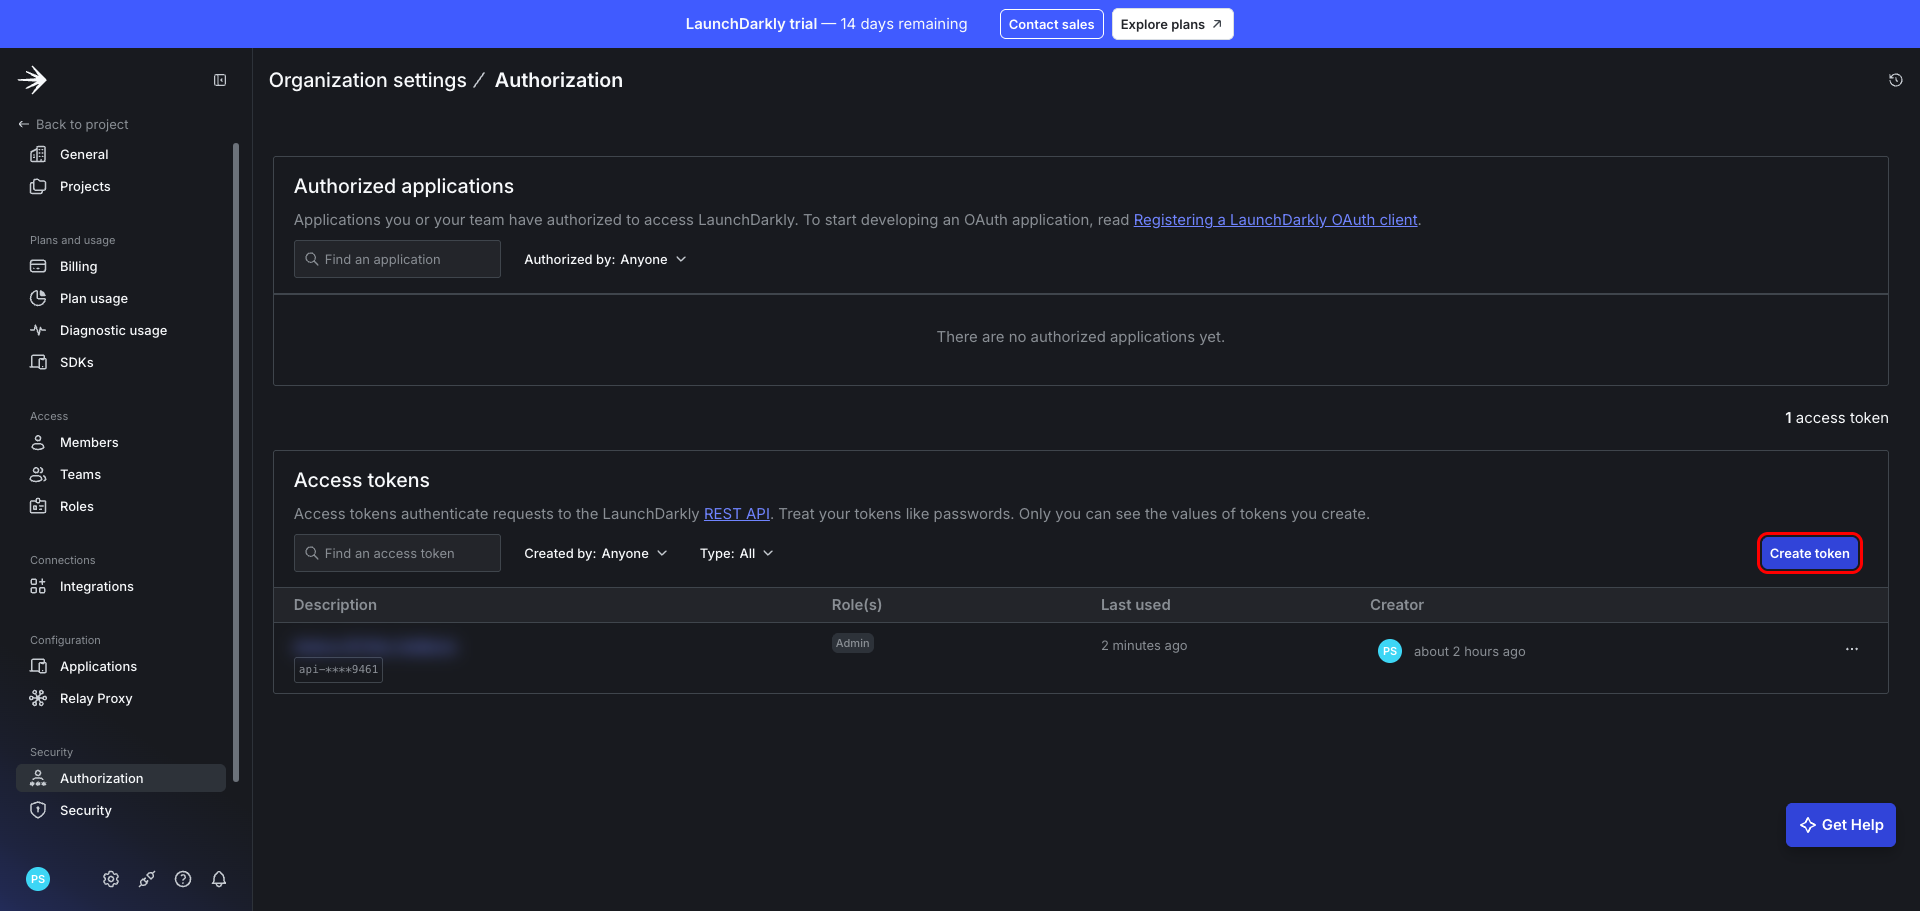The image size is (1920, 911).
Task: Open the Registering a LaunchDarkly OAuth client link
Action: (x=1275, y=220)
